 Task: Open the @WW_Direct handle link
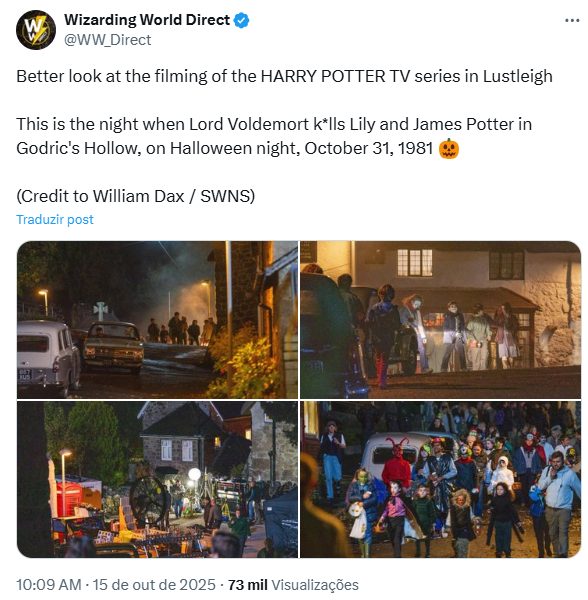pyautogui.click(x=108, y=40)
